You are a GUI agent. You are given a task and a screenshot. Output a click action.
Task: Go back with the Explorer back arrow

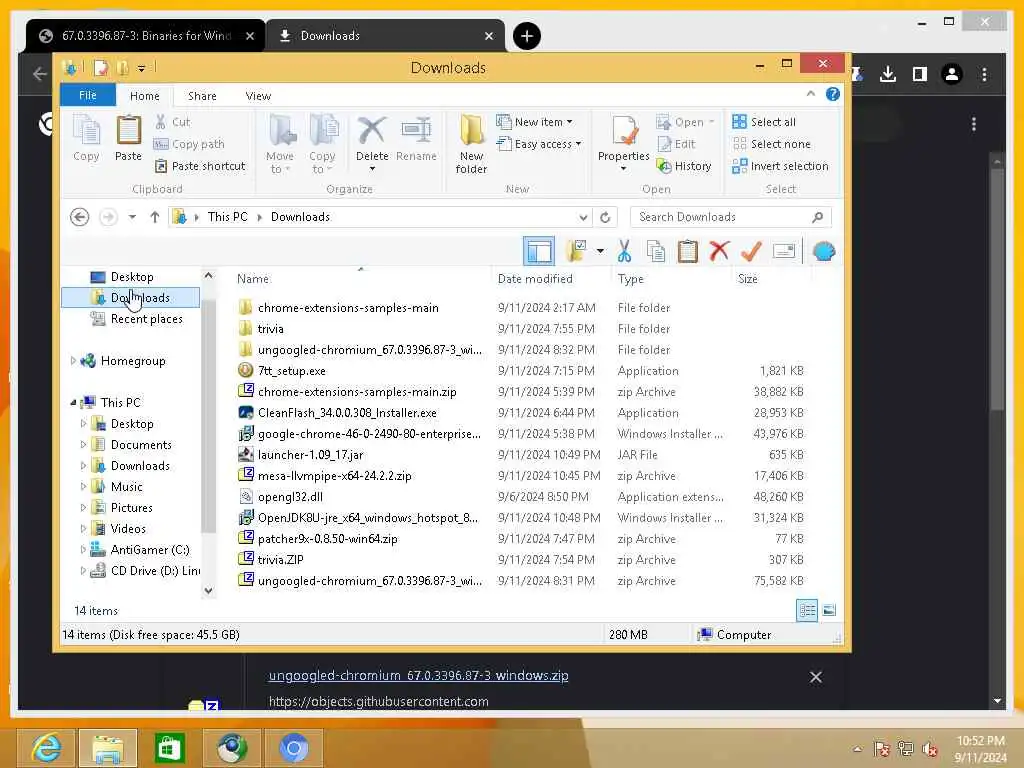[x=79, y=217]
